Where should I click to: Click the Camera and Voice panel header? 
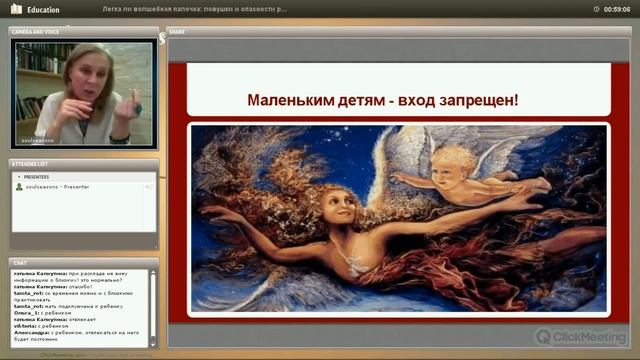tap(84, 31)
